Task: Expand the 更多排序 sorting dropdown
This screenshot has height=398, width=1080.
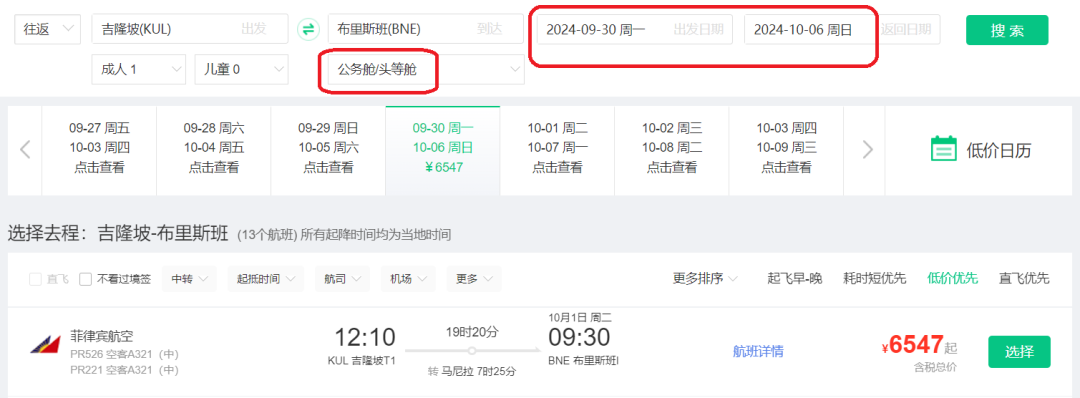Action: click(705, 279)
